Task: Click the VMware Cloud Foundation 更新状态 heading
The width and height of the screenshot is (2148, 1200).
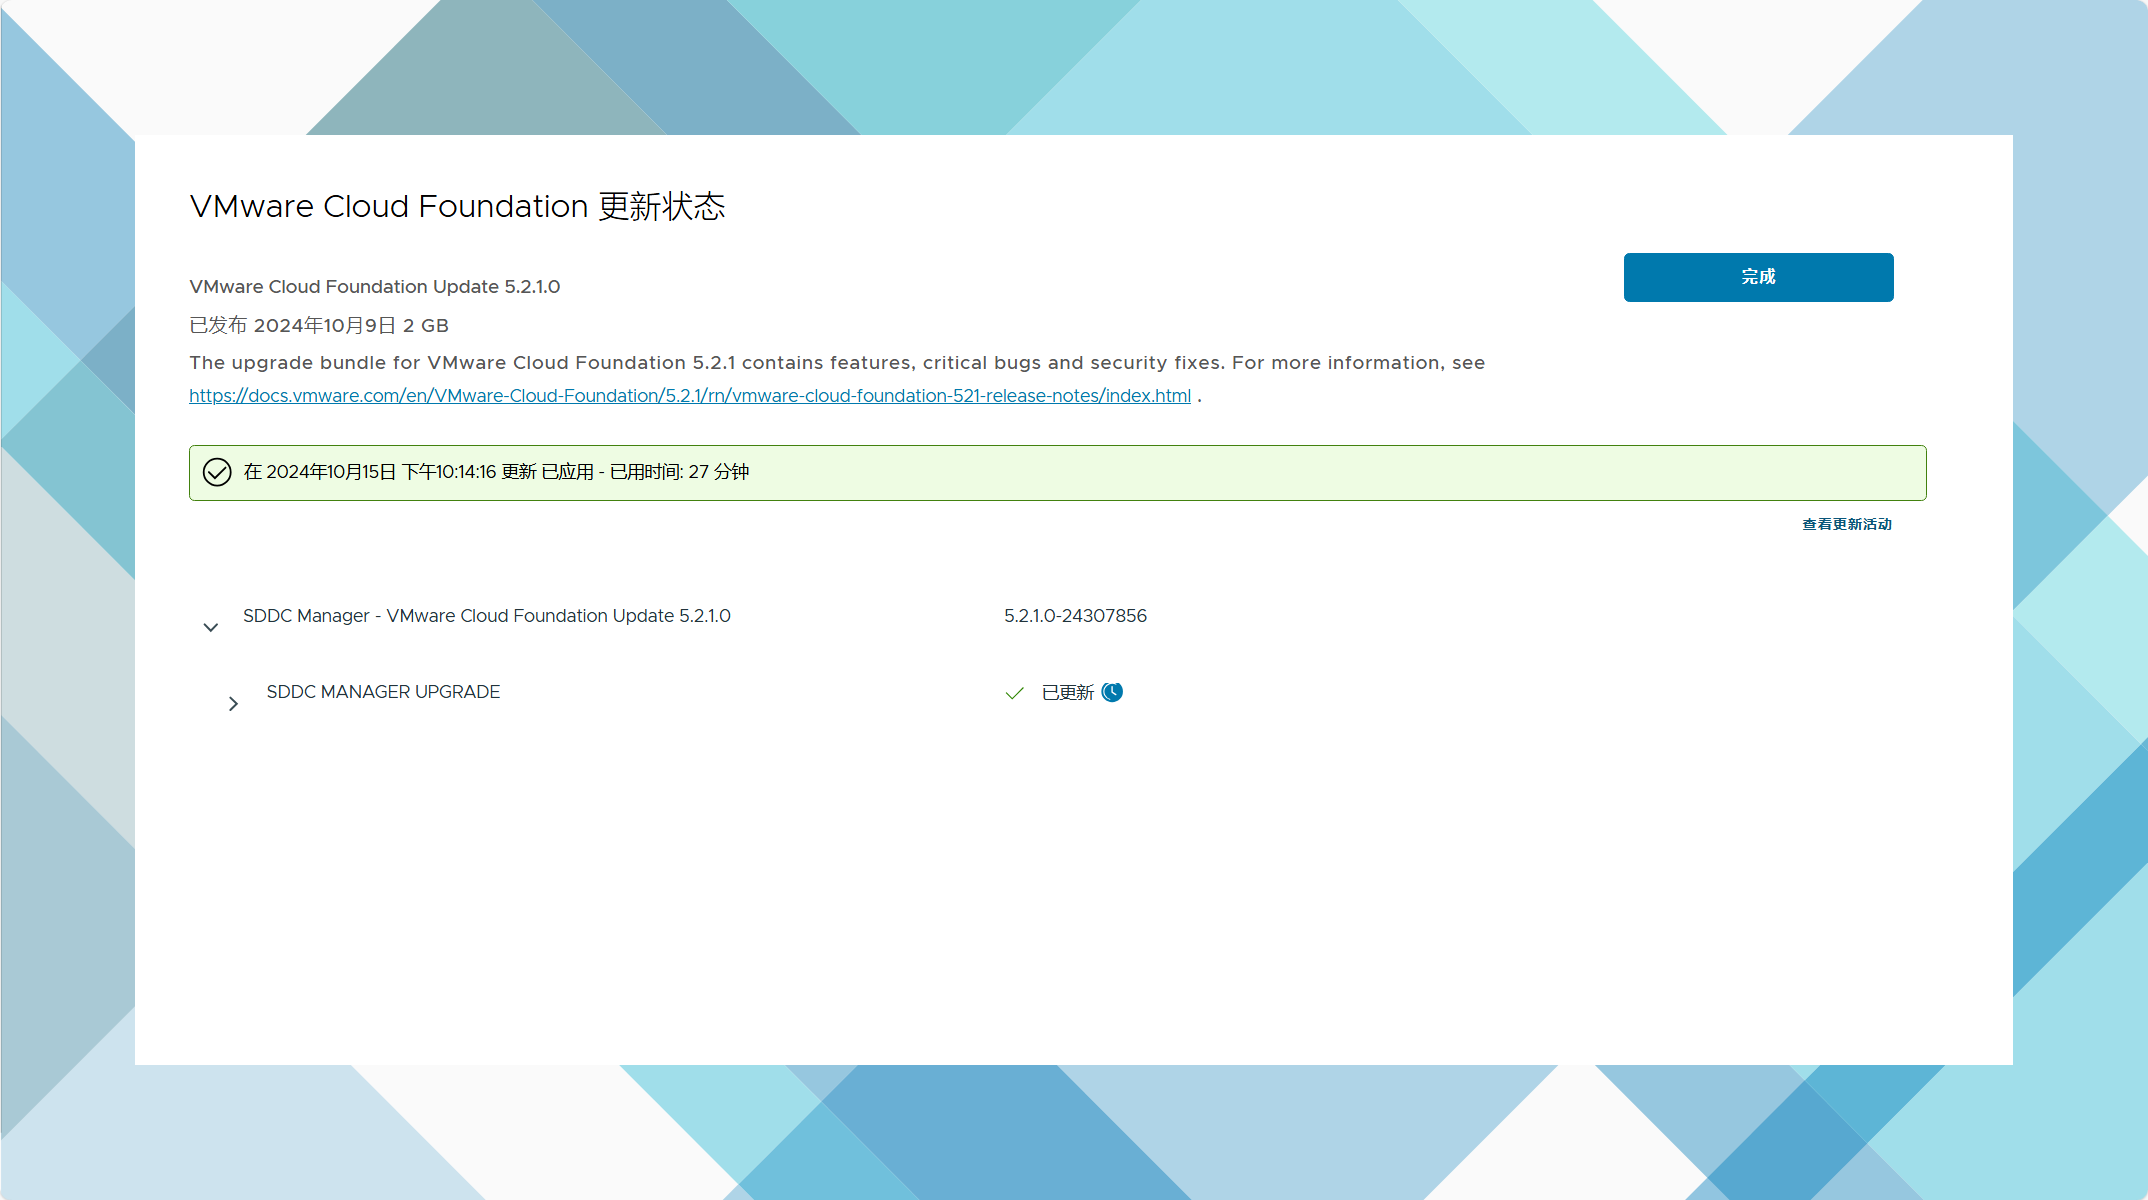Action: pos(457,206)
